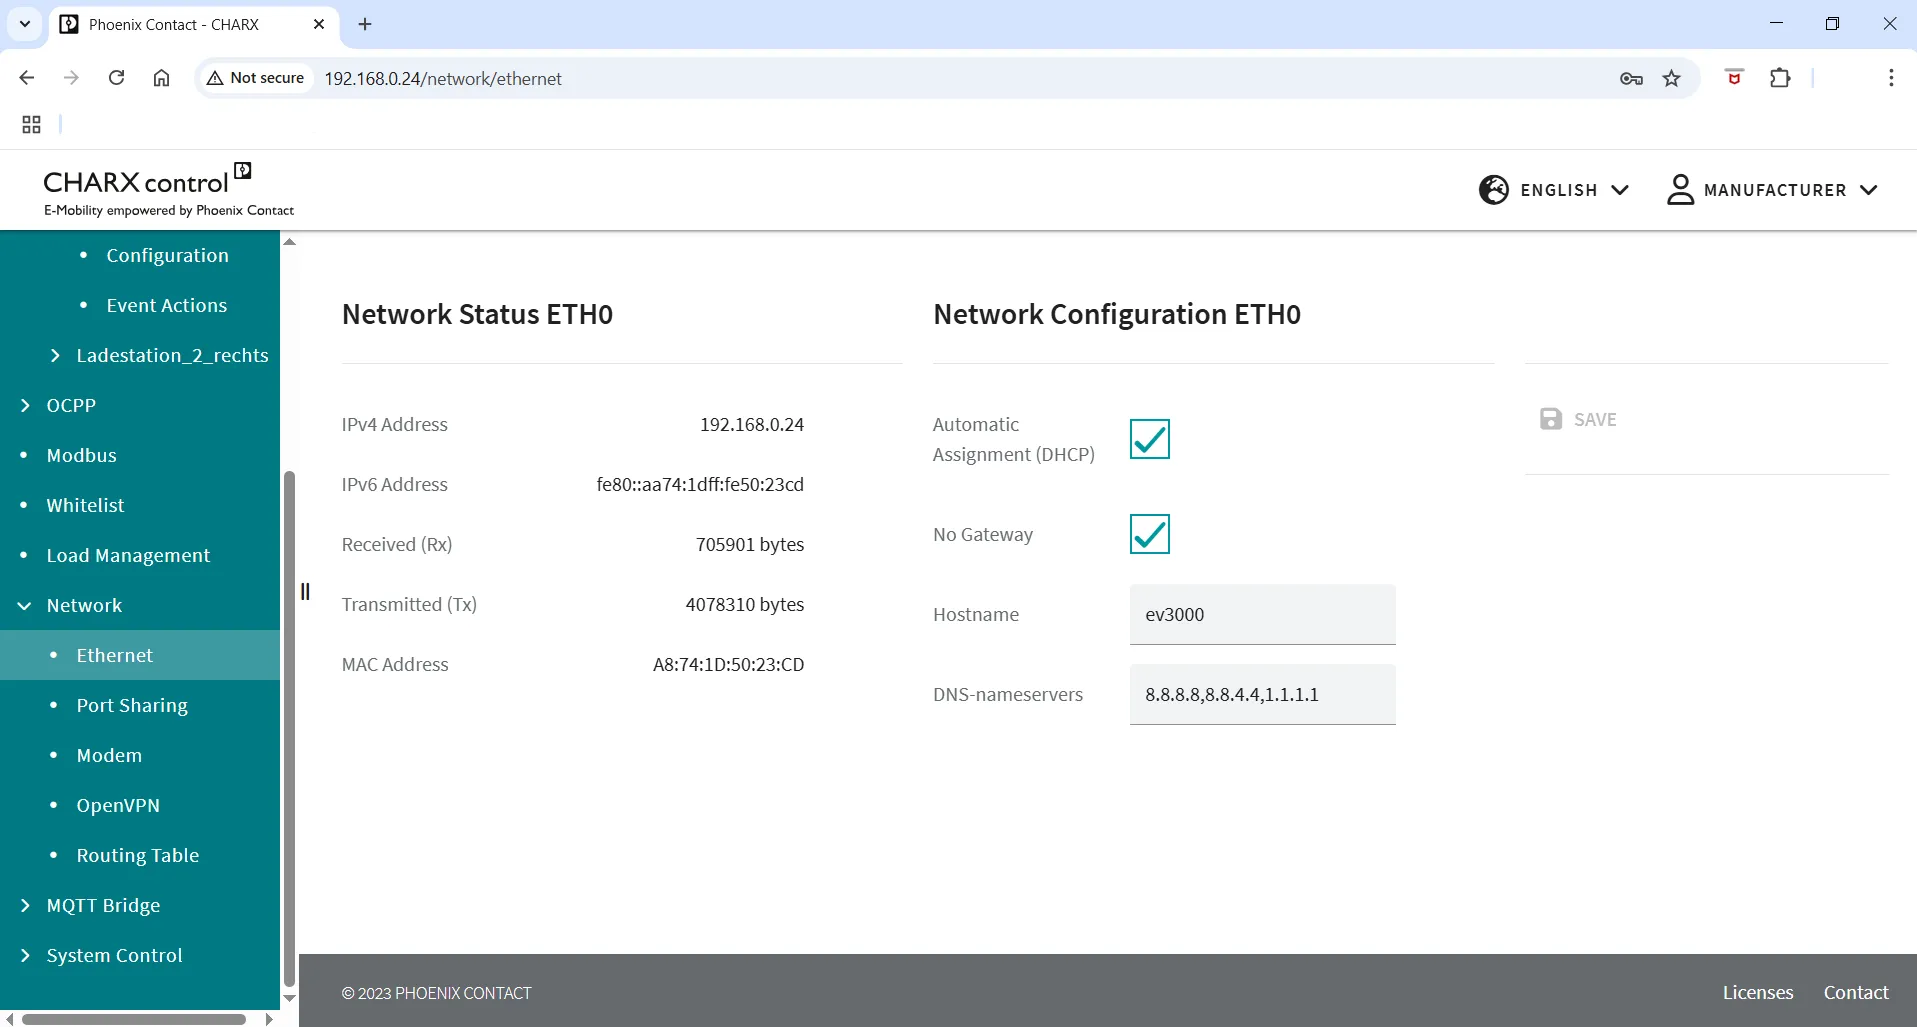Restore down the browser window

click(x=1832, y=24)
